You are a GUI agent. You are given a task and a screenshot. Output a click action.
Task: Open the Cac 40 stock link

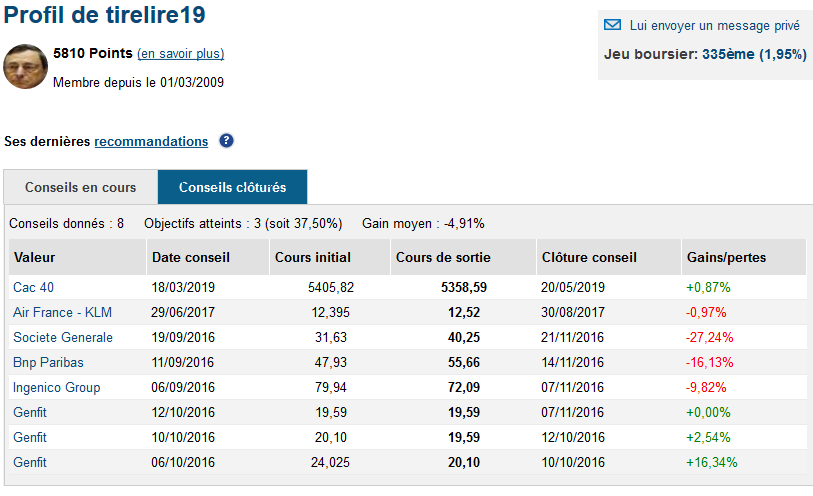33,287
